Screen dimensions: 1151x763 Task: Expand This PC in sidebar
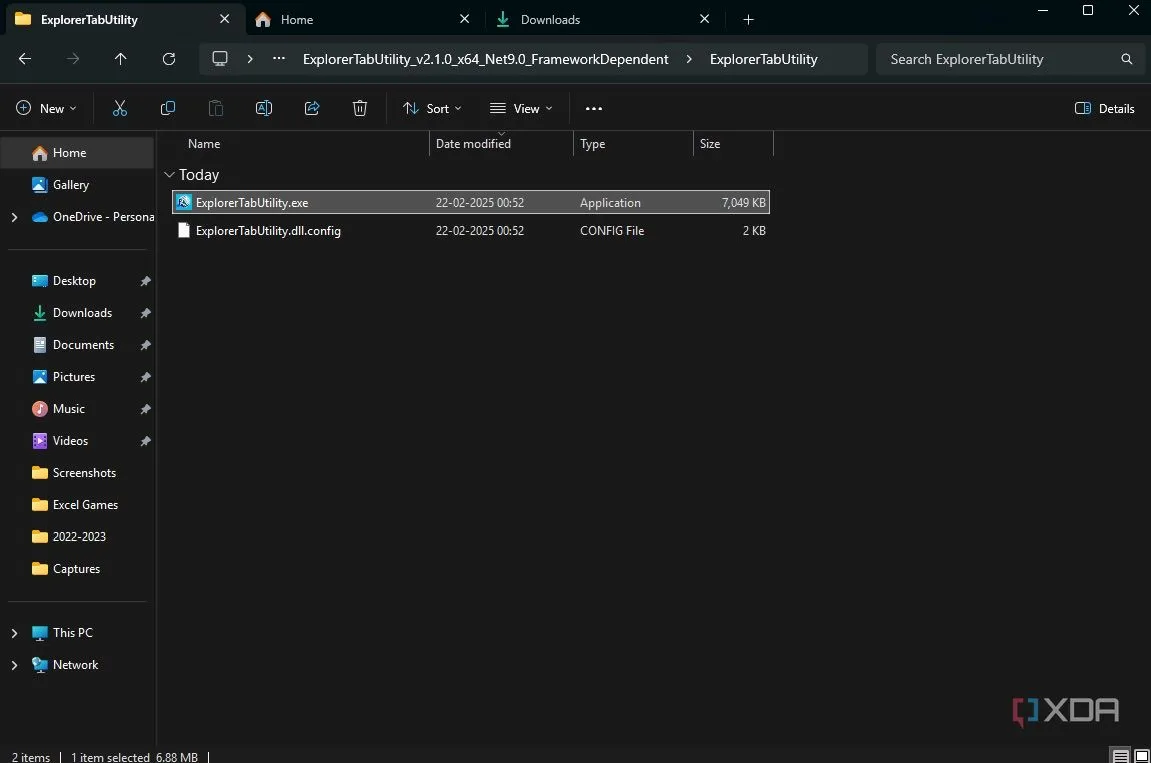(x=14, y=633)
